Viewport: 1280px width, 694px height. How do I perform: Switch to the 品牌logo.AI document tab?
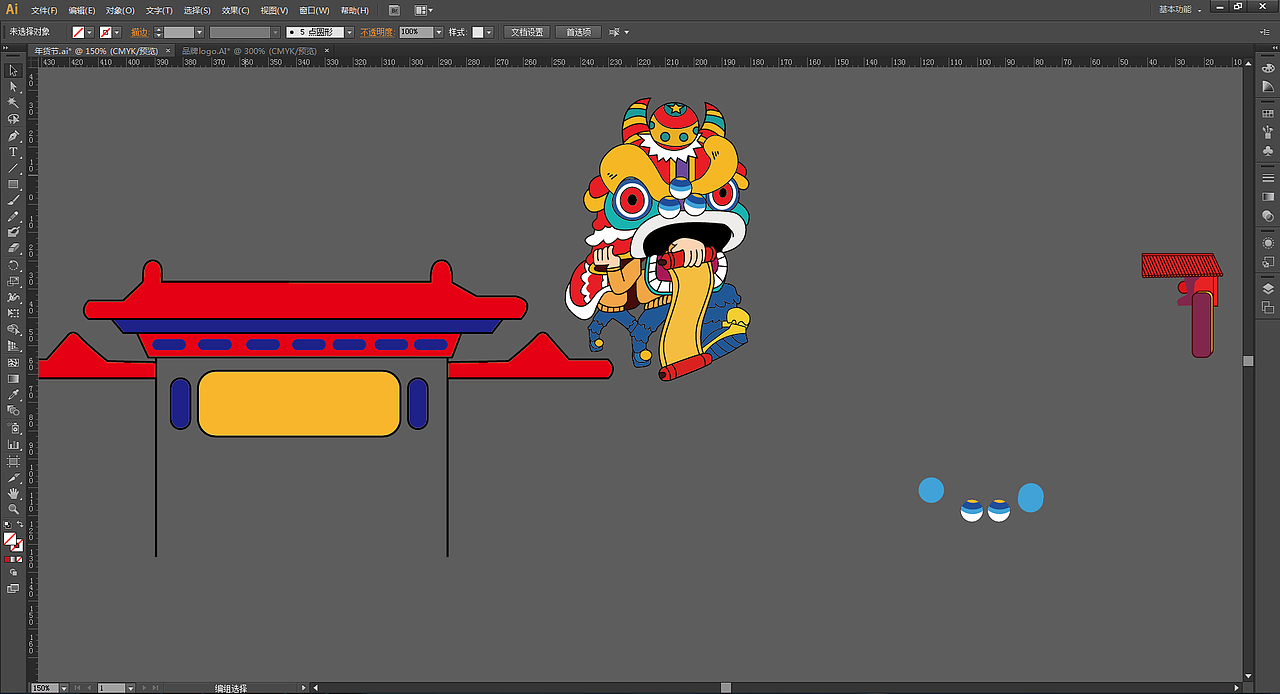250,50
